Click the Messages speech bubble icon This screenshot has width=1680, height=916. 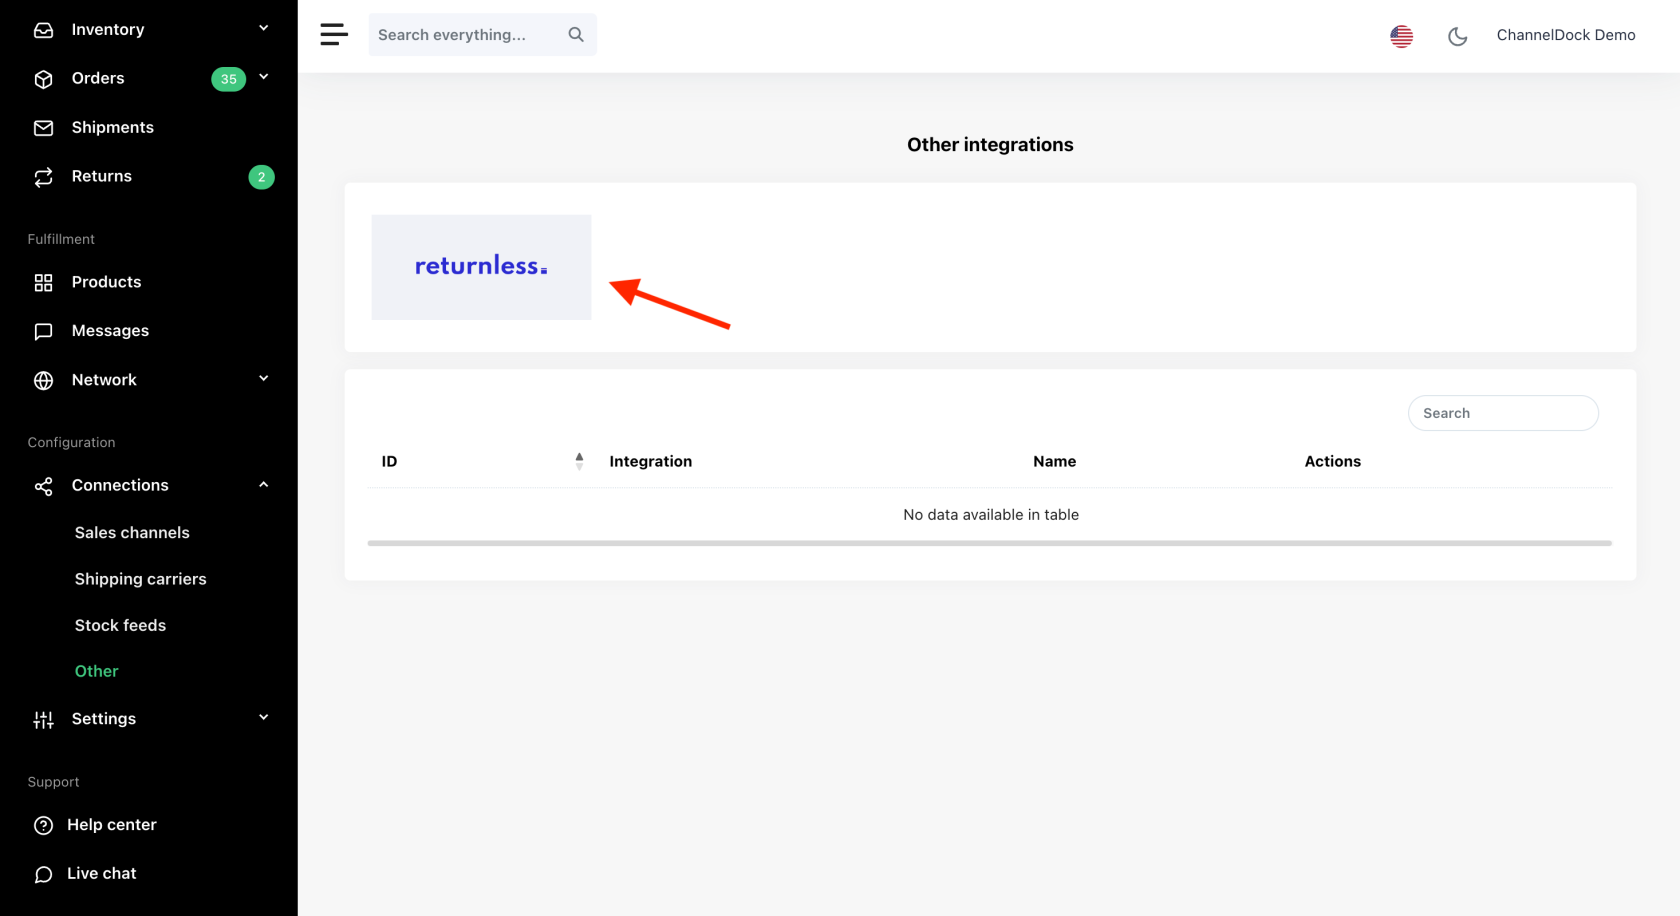click(43, 332)
